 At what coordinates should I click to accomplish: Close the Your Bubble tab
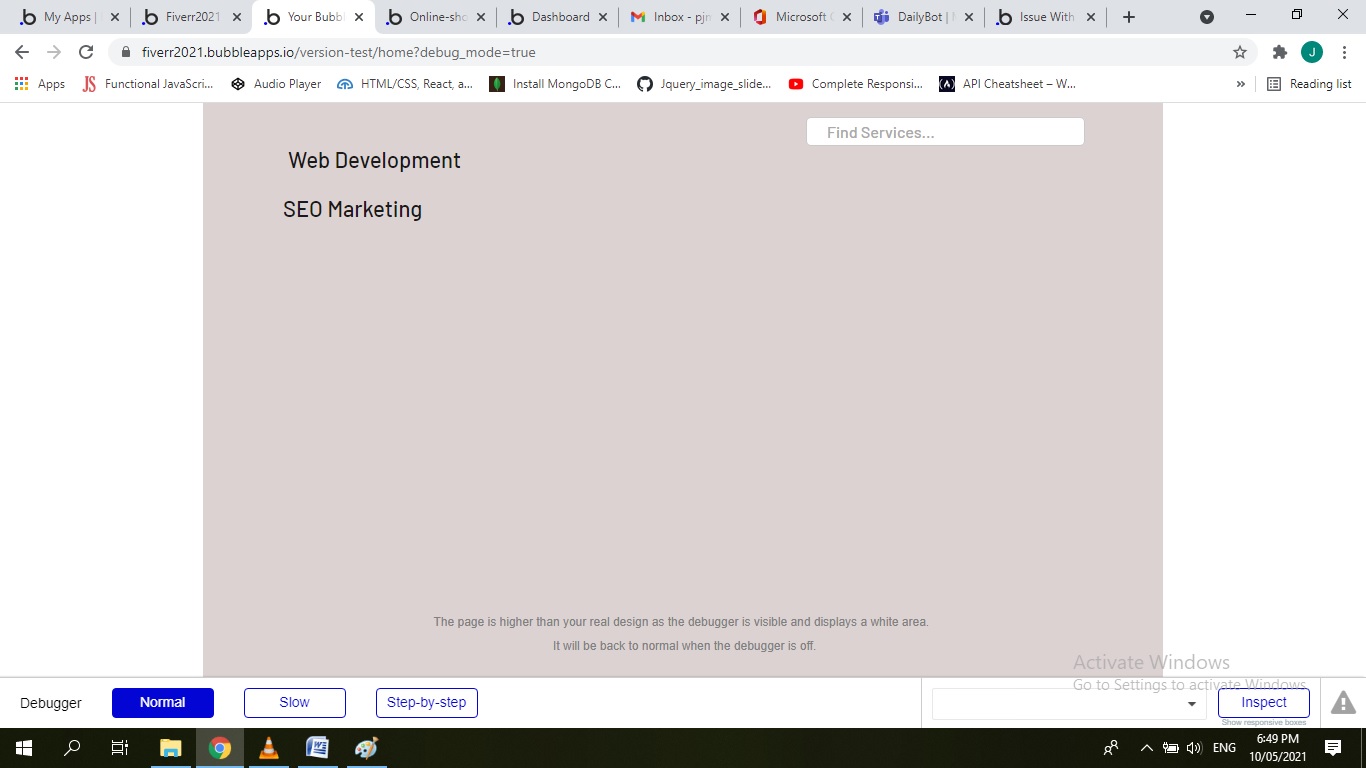[359, 17]
